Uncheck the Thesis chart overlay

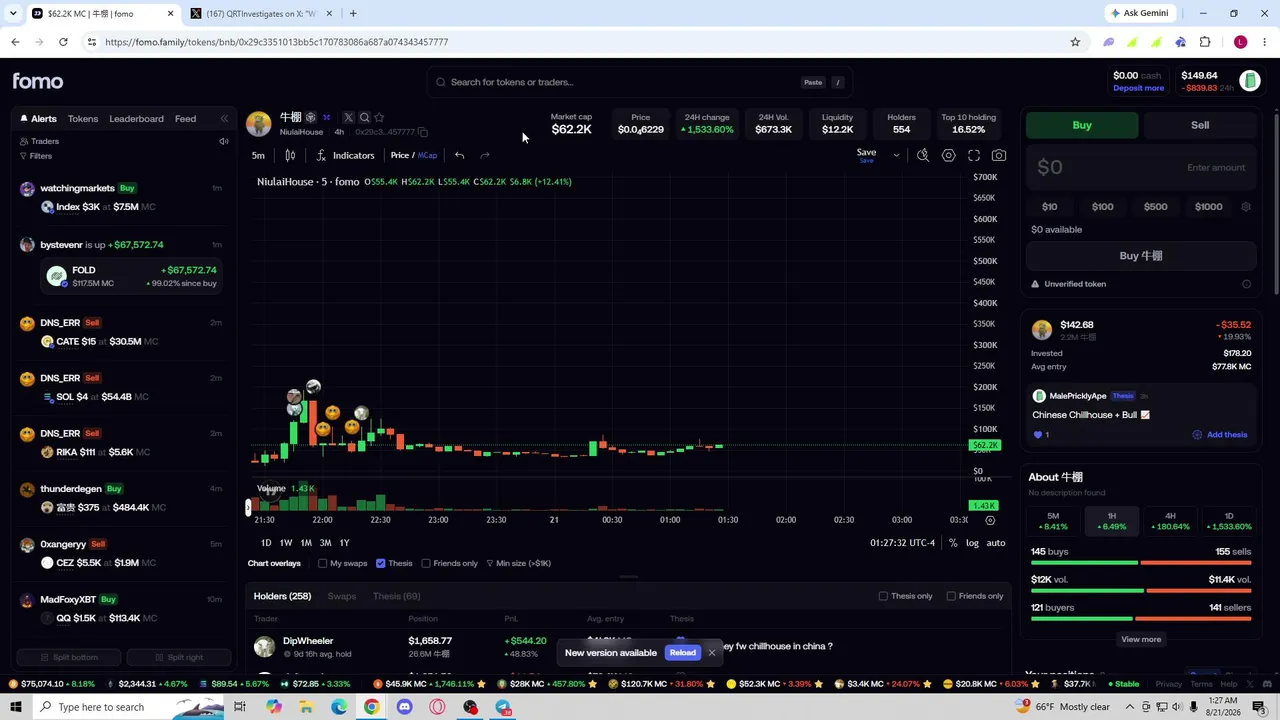click(x=380, y=564)
